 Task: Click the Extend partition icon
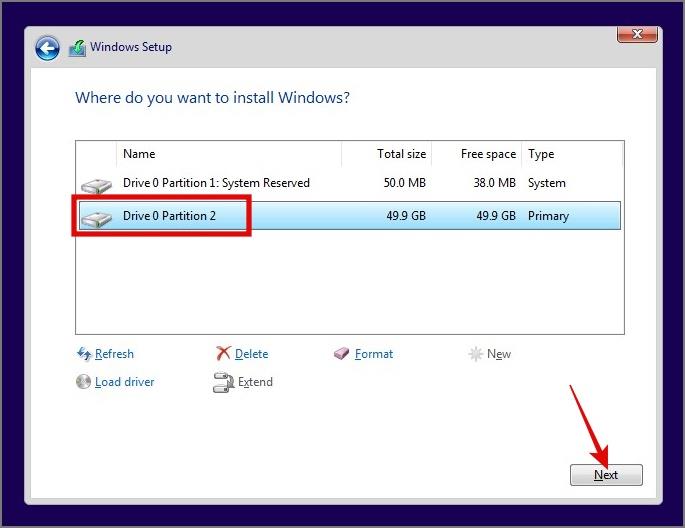[x=224, y=382]
